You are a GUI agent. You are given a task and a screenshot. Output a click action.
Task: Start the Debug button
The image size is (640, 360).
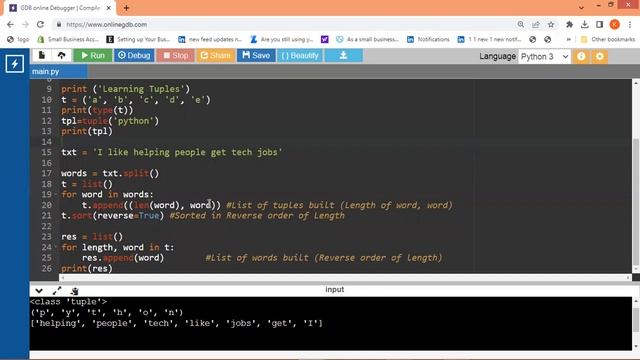pyautogui.click(x=134, y=55)
